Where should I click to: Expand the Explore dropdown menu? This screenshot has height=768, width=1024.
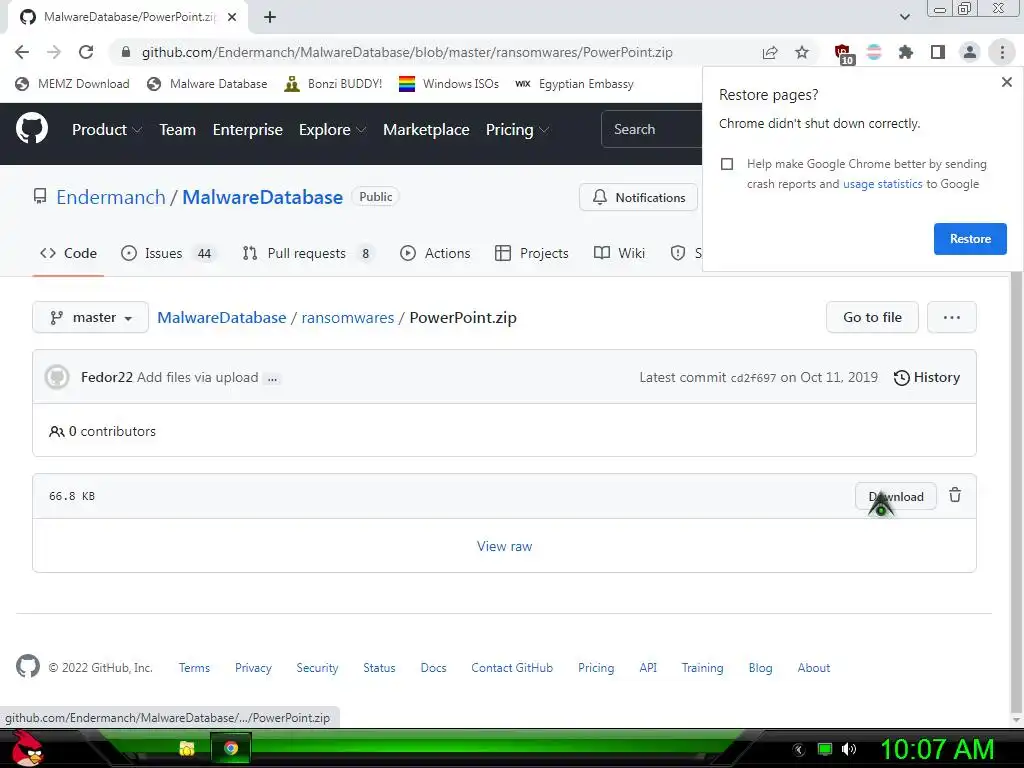point(332,129)
